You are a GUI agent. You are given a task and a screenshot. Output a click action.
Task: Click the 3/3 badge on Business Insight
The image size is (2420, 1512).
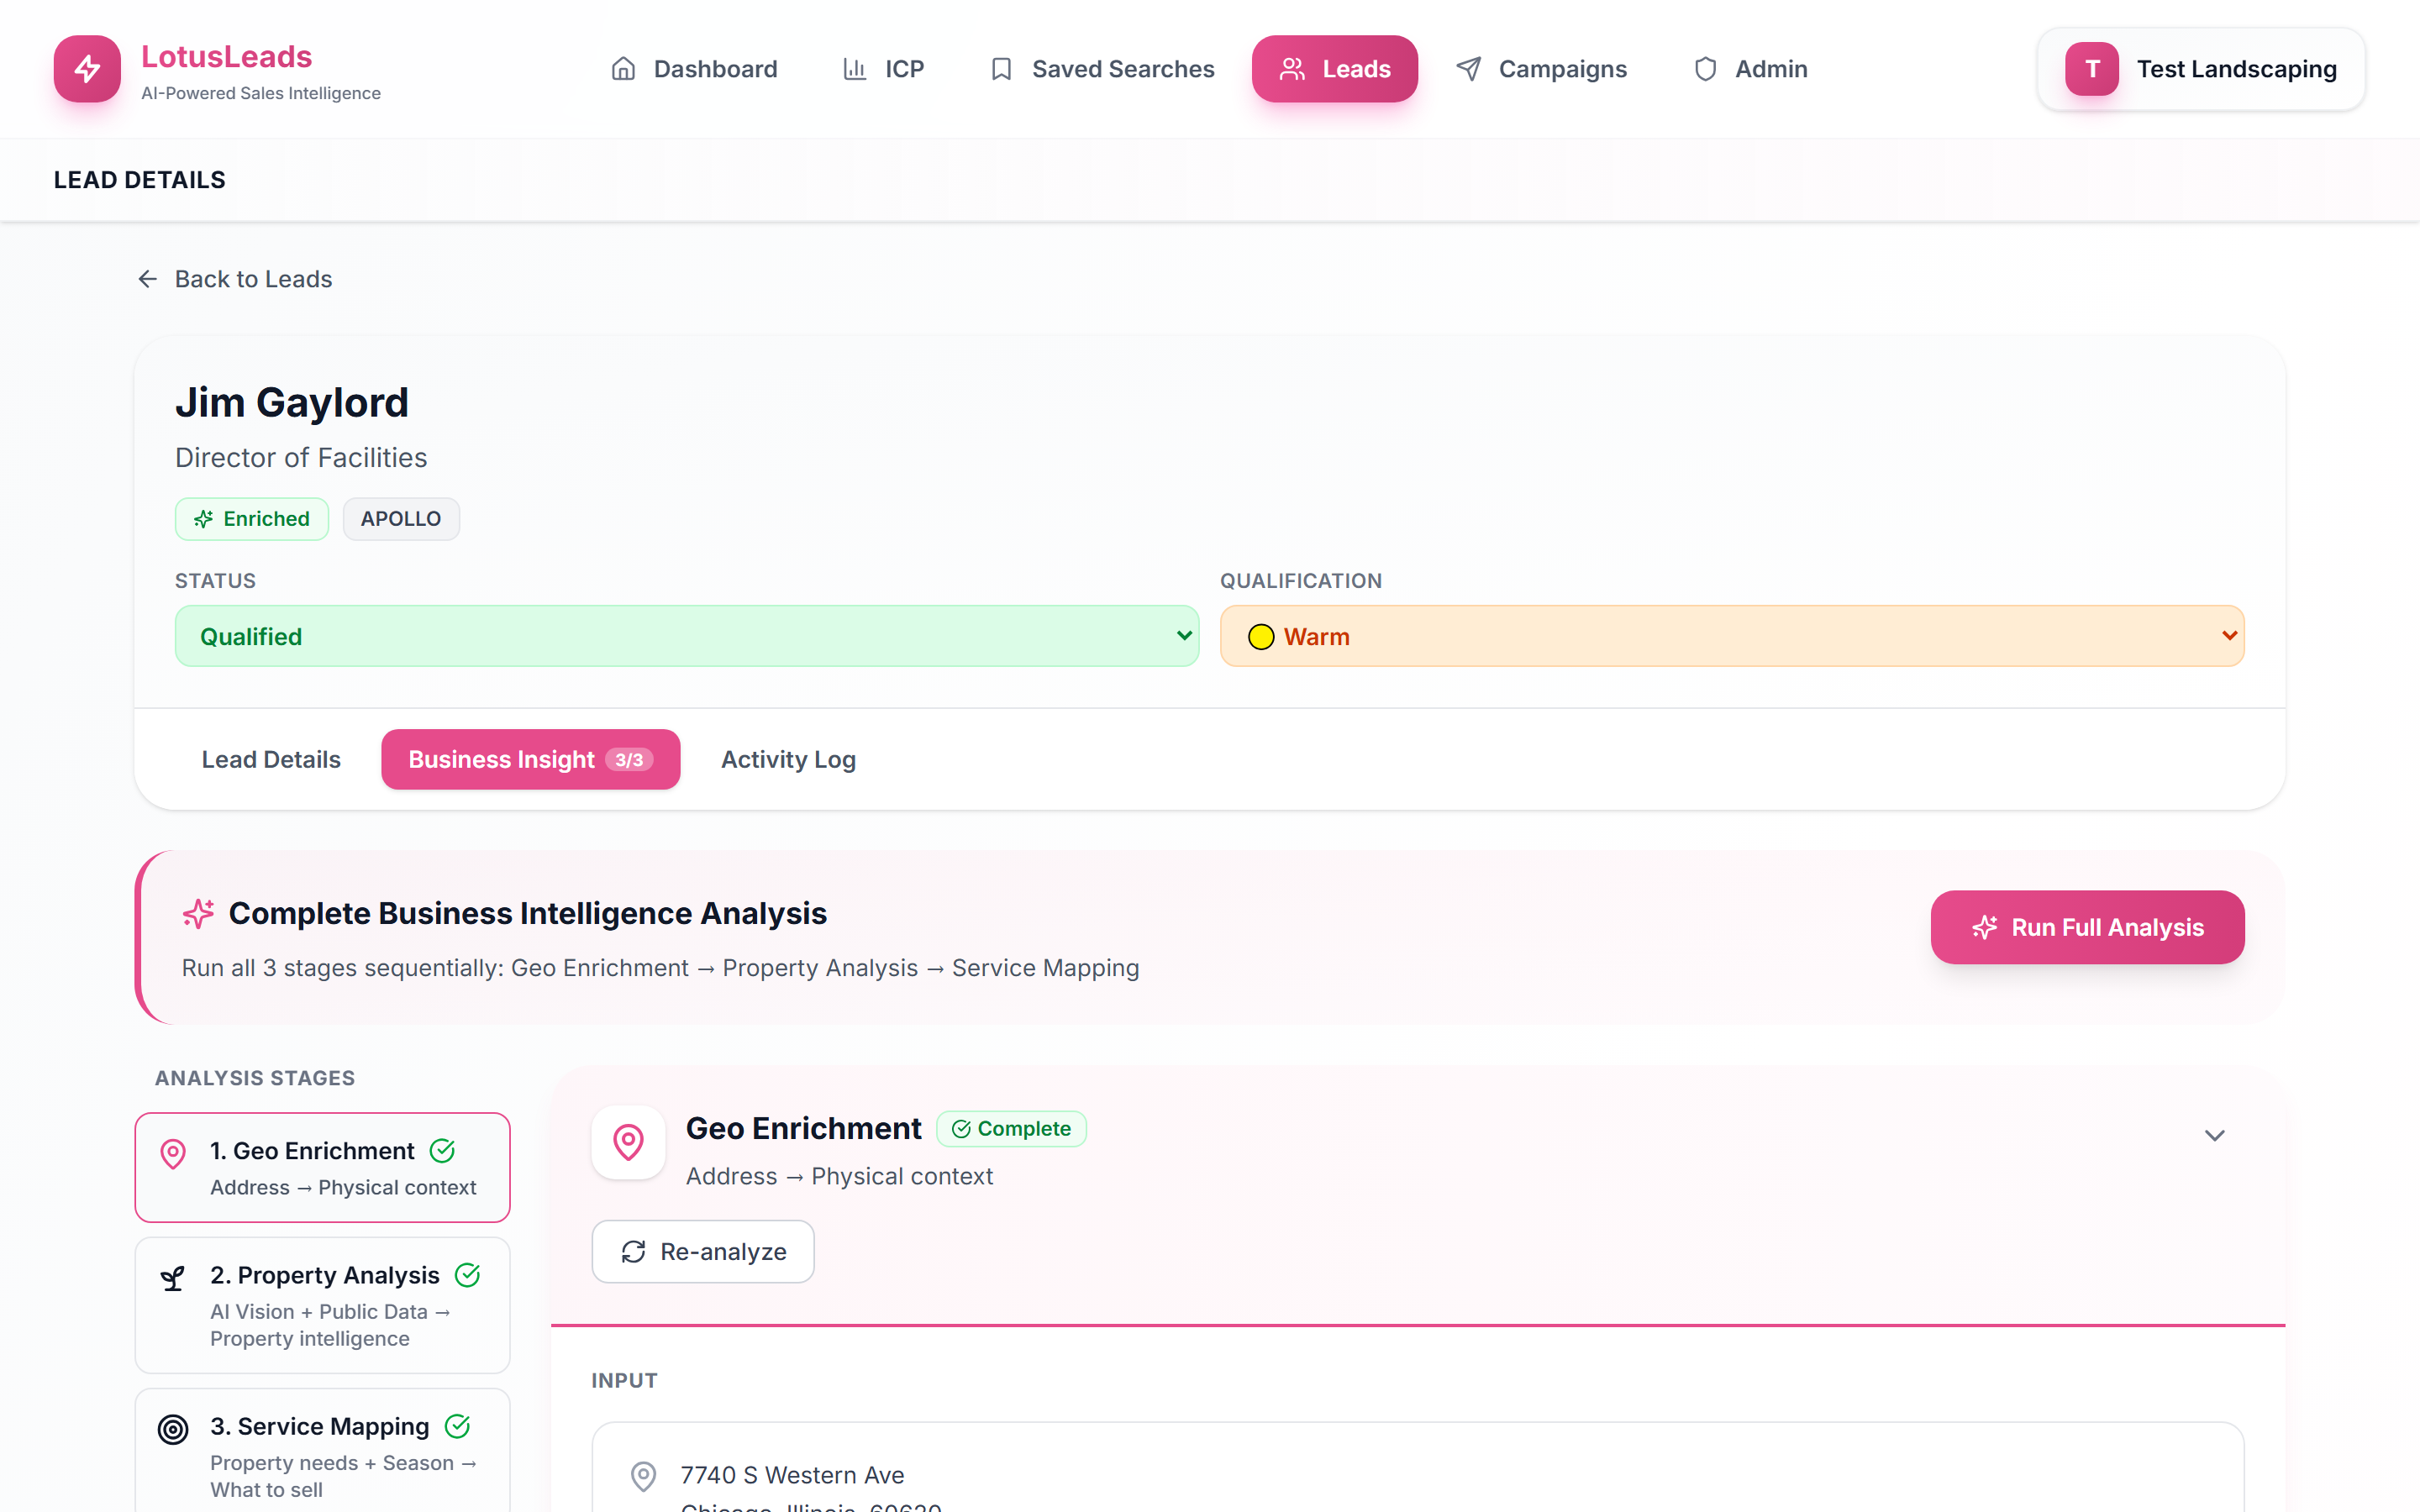629,760
